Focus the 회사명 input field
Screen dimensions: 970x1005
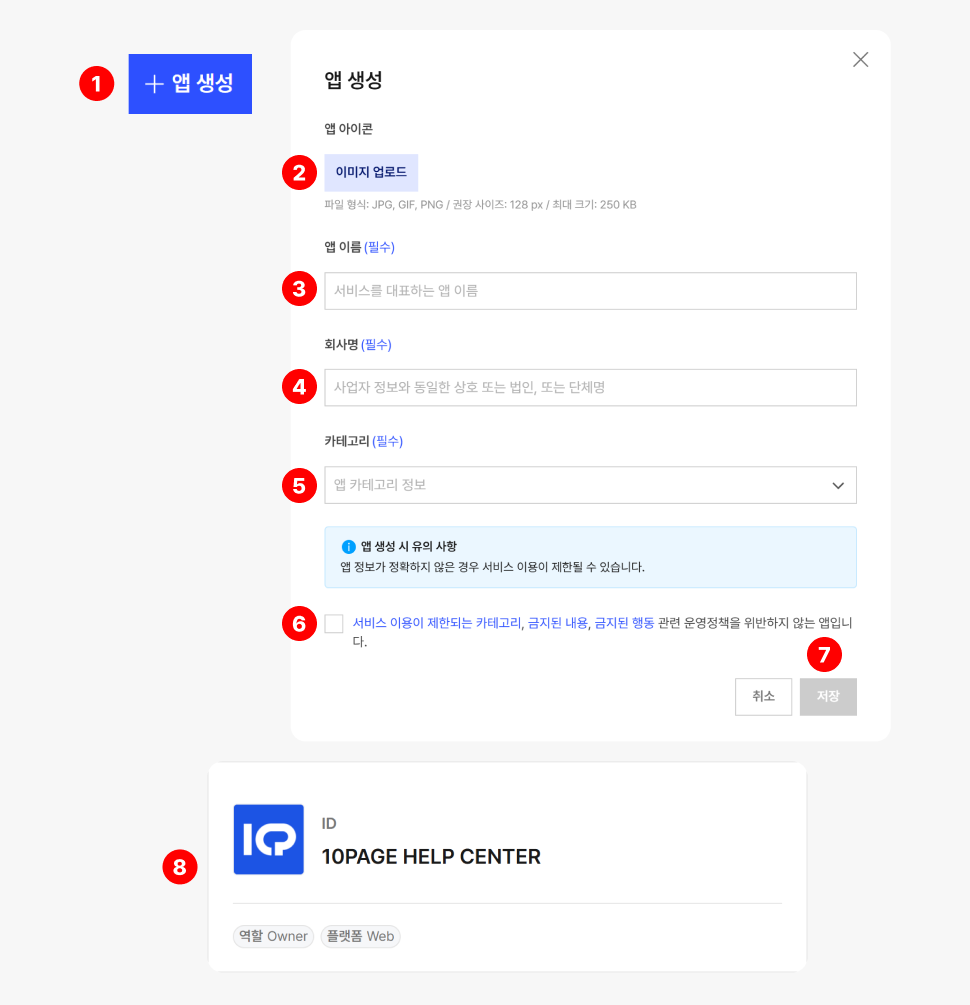(x=590, y=387)
